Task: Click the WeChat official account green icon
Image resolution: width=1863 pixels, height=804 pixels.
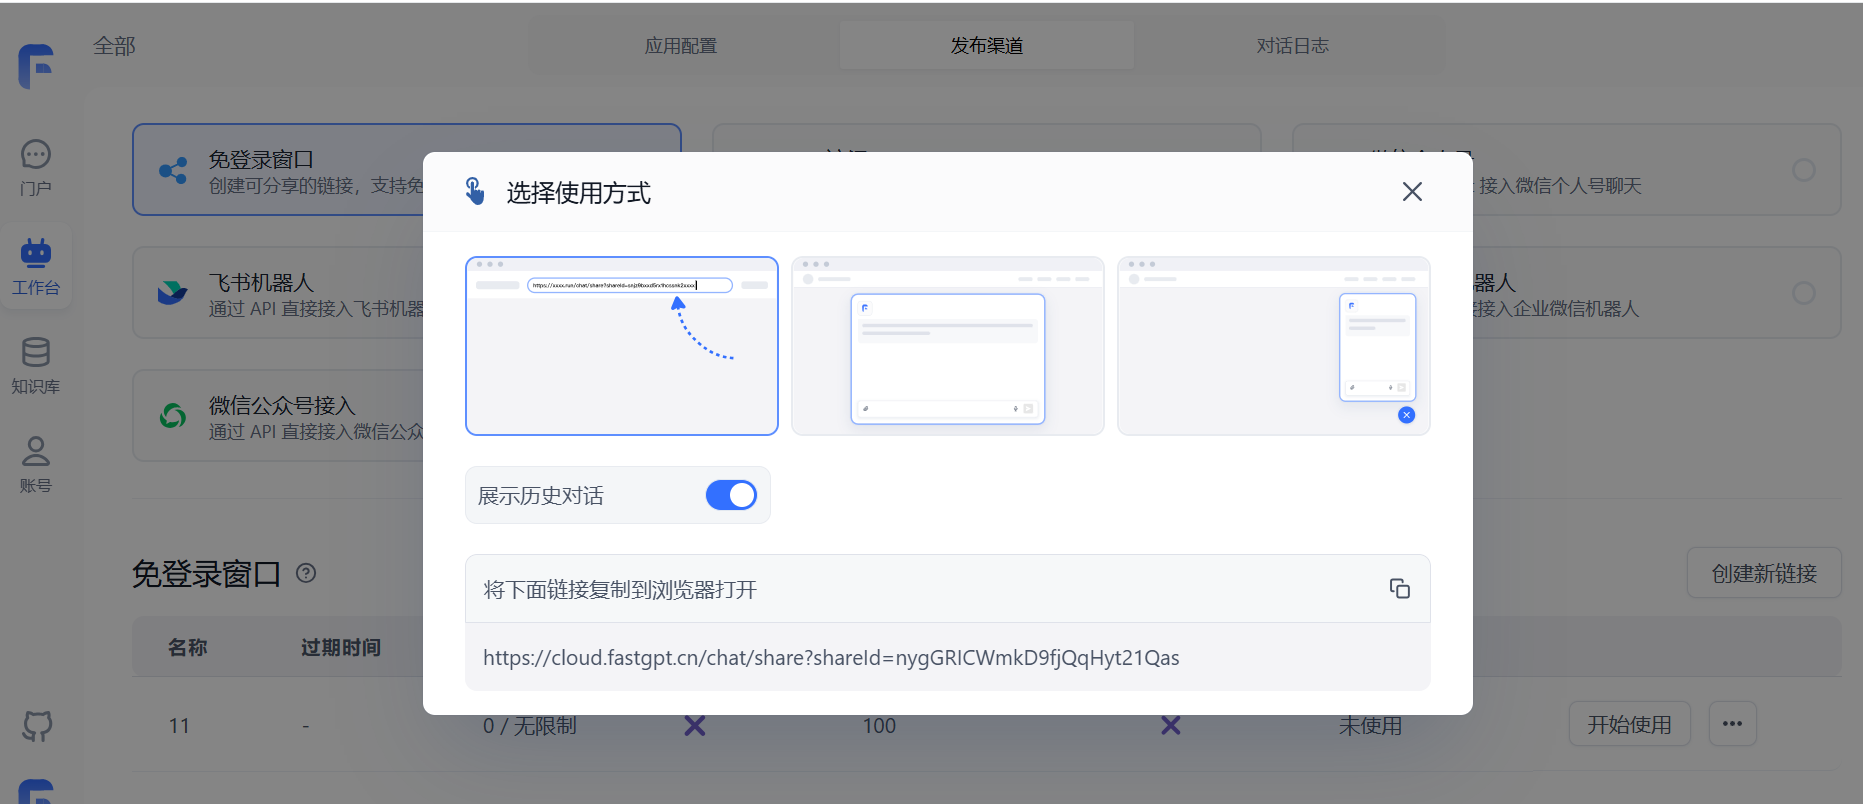Action: tap(173, 415)
